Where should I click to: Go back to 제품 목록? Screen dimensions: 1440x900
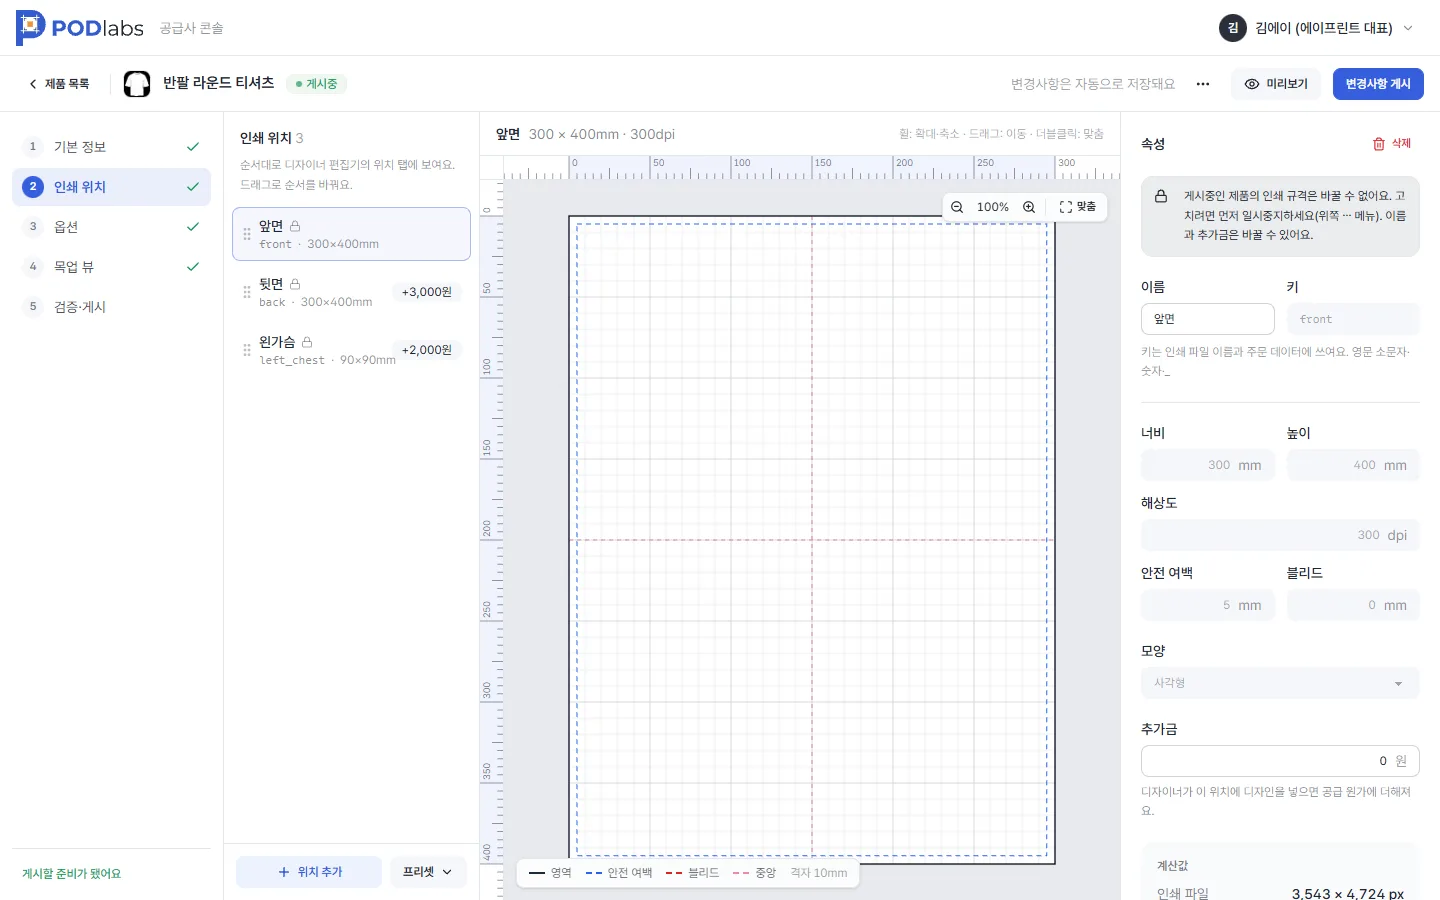[59, 84]
